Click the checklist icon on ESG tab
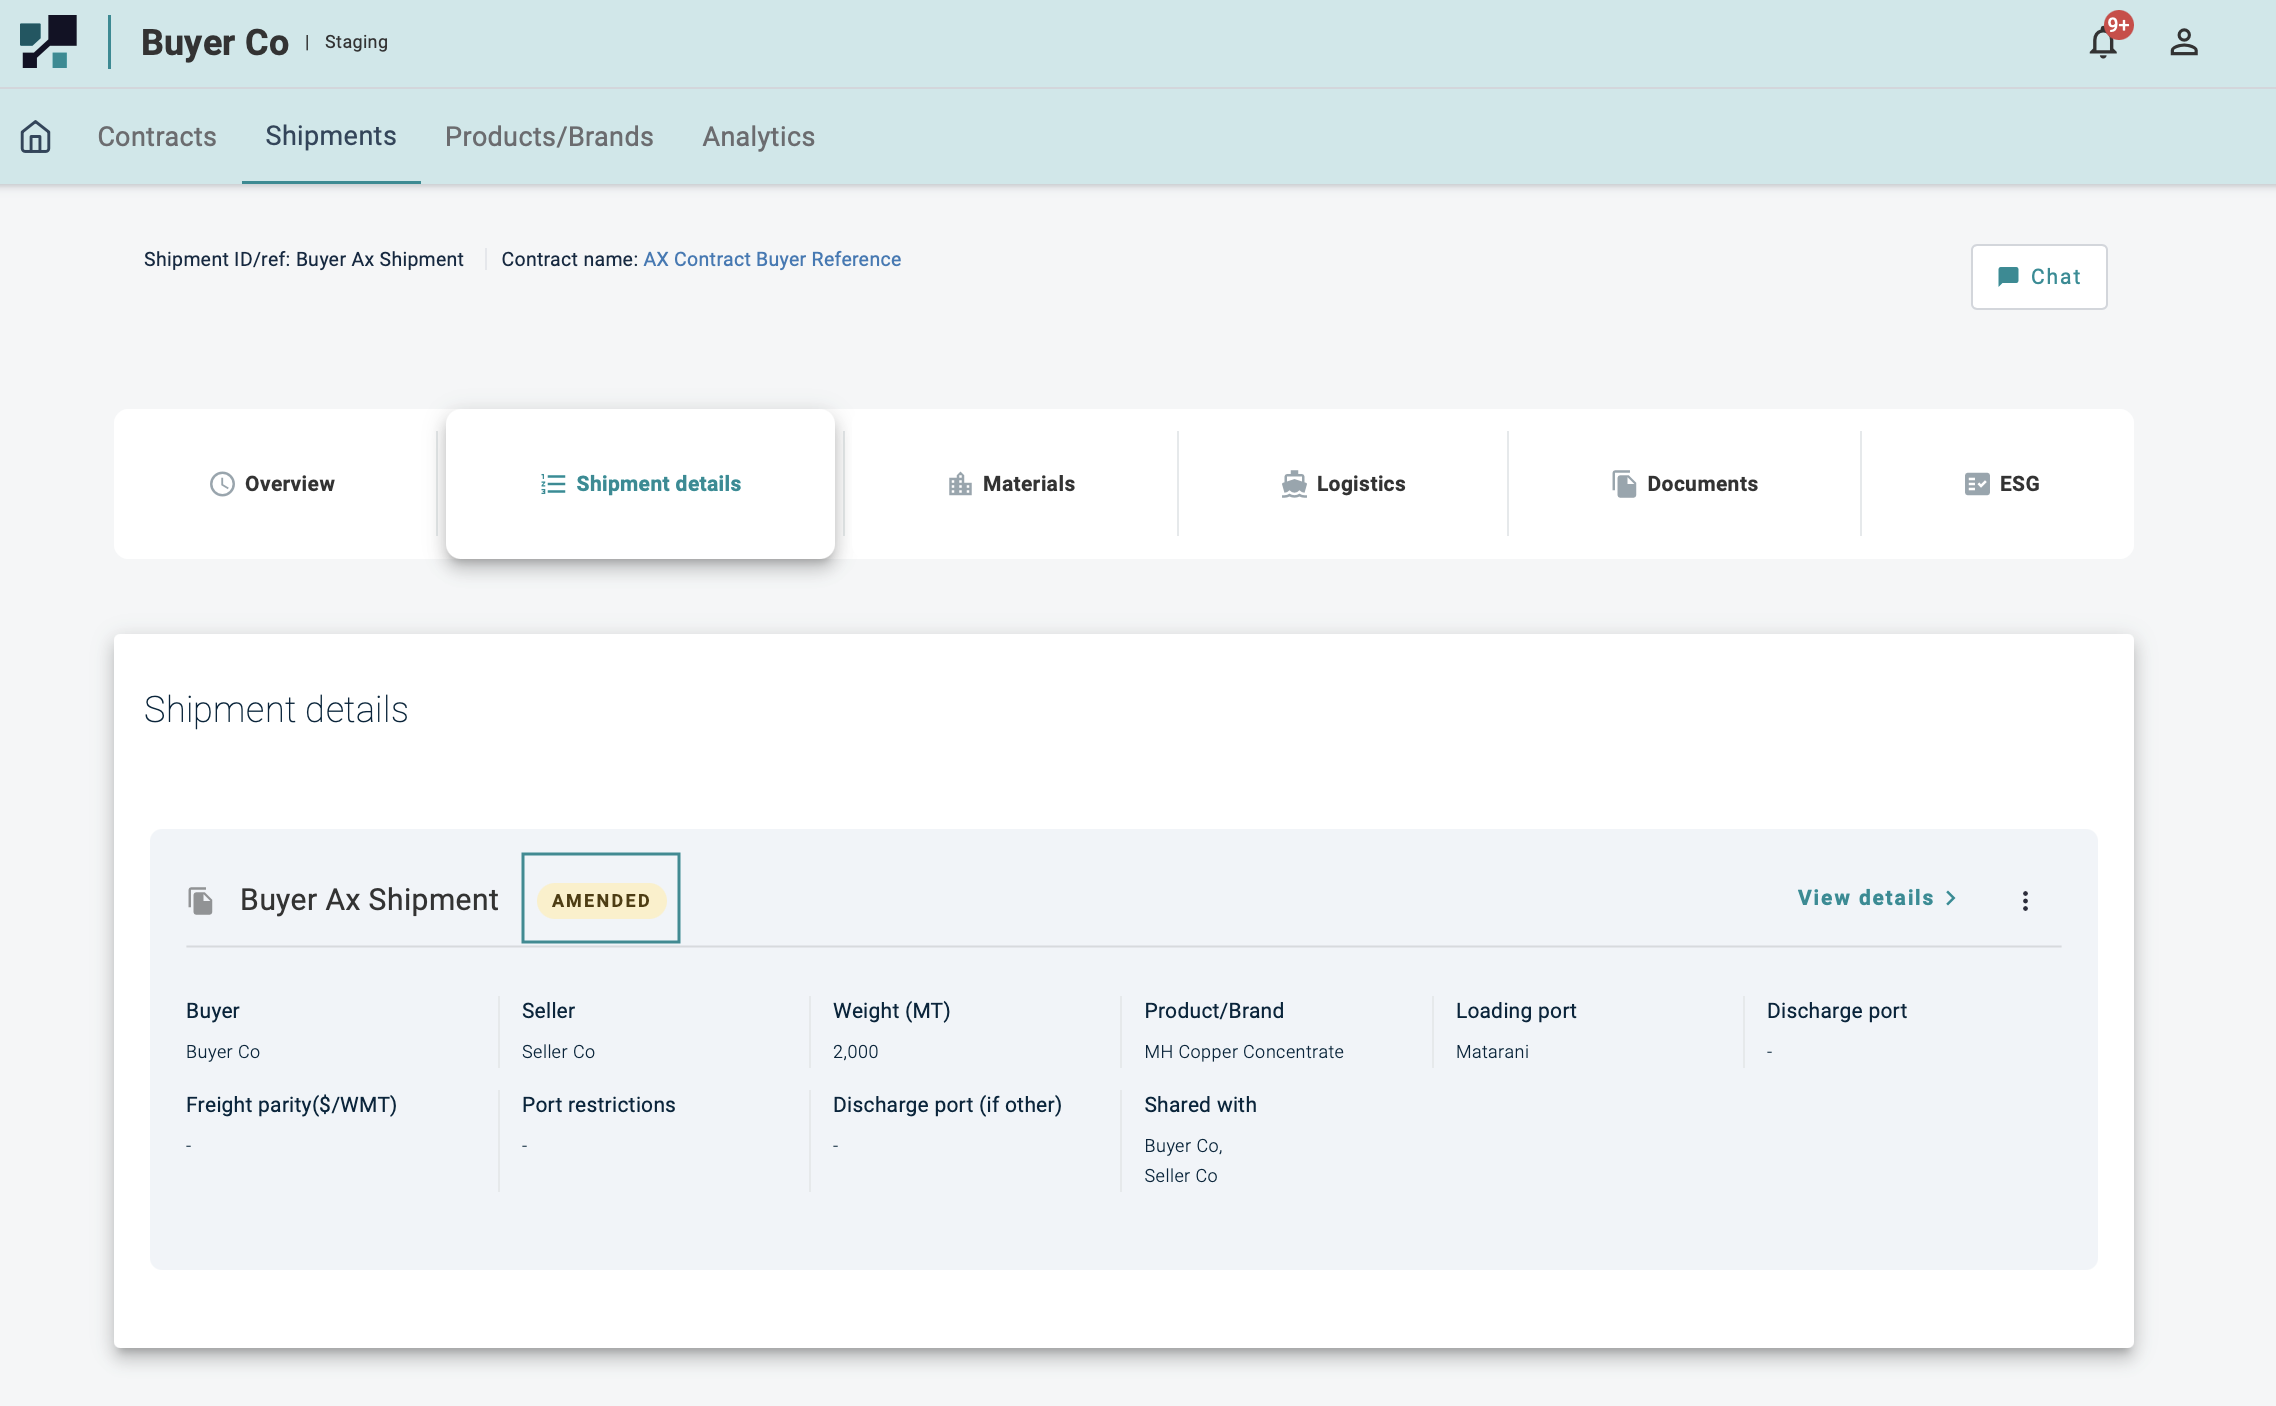 1977,484
